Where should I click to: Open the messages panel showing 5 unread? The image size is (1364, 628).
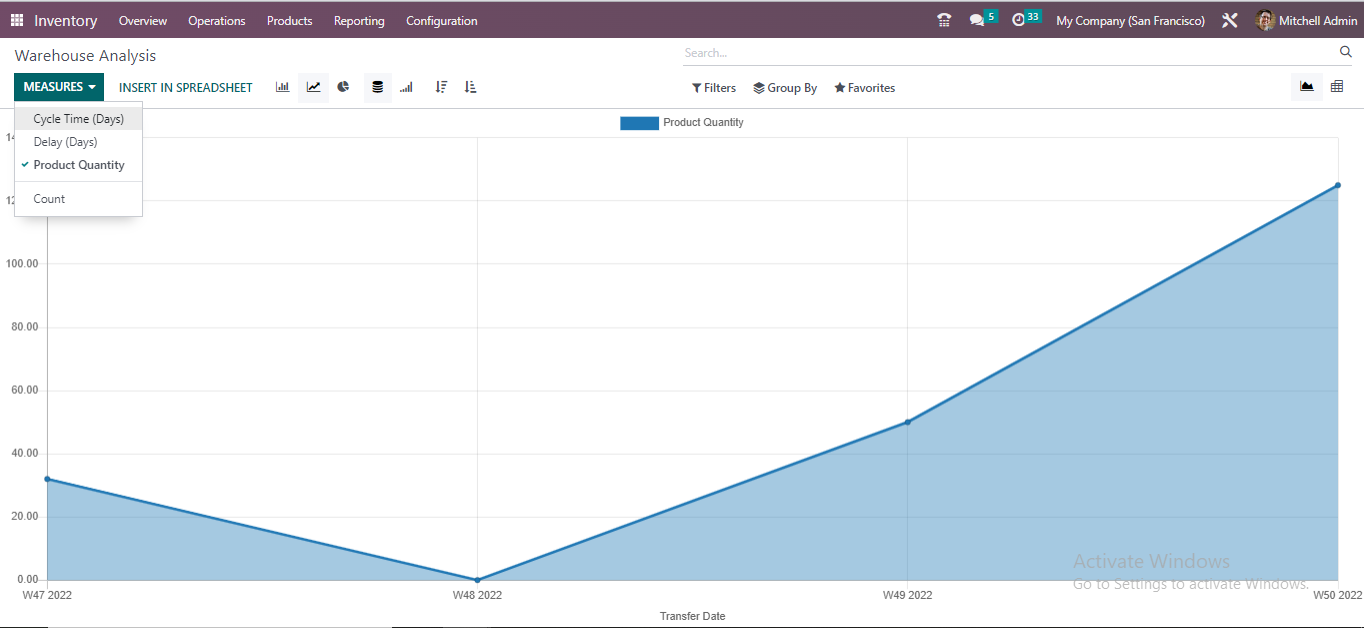coord(976,18)
